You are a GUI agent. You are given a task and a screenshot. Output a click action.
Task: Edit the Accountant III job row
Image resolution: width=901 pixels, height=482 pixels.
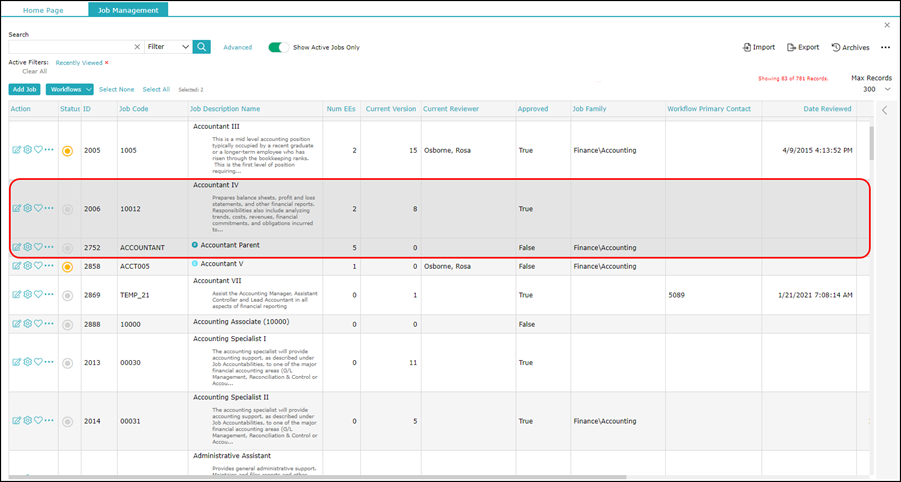[x=17, y=151]
